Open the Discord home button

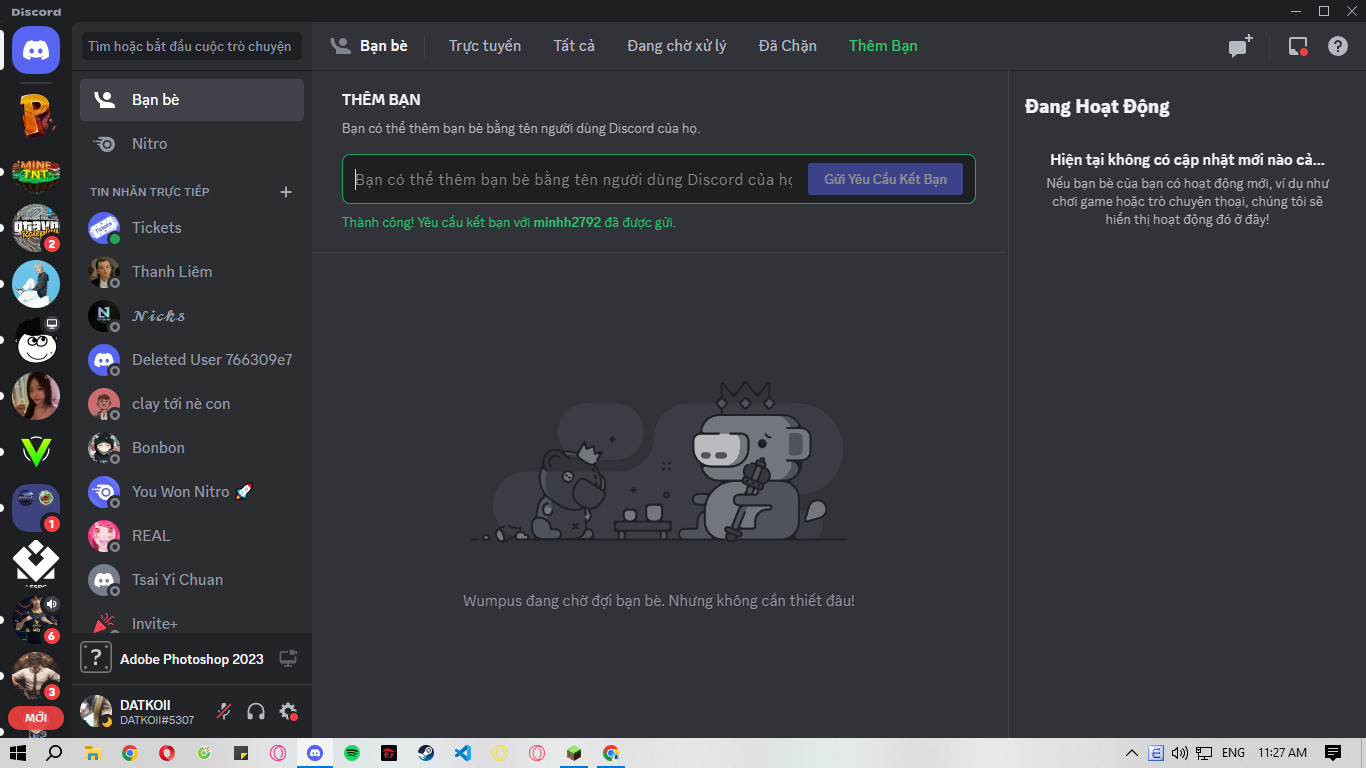click(36, 50)
